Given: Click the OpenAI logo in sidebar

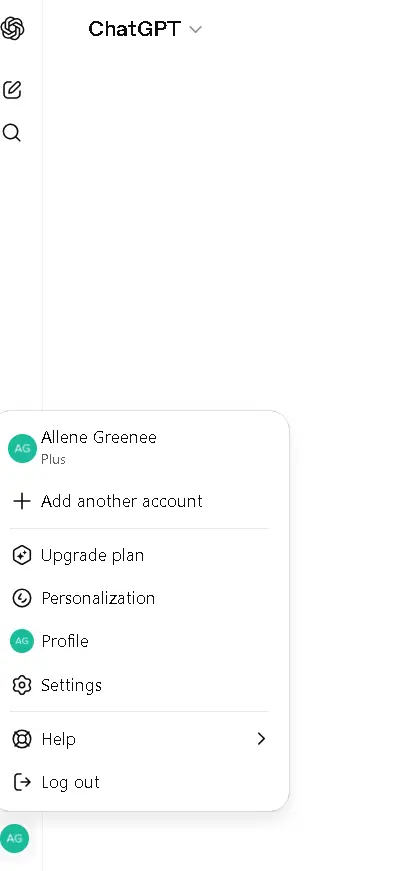Looking at the screenshot, I should pos(12,28).
